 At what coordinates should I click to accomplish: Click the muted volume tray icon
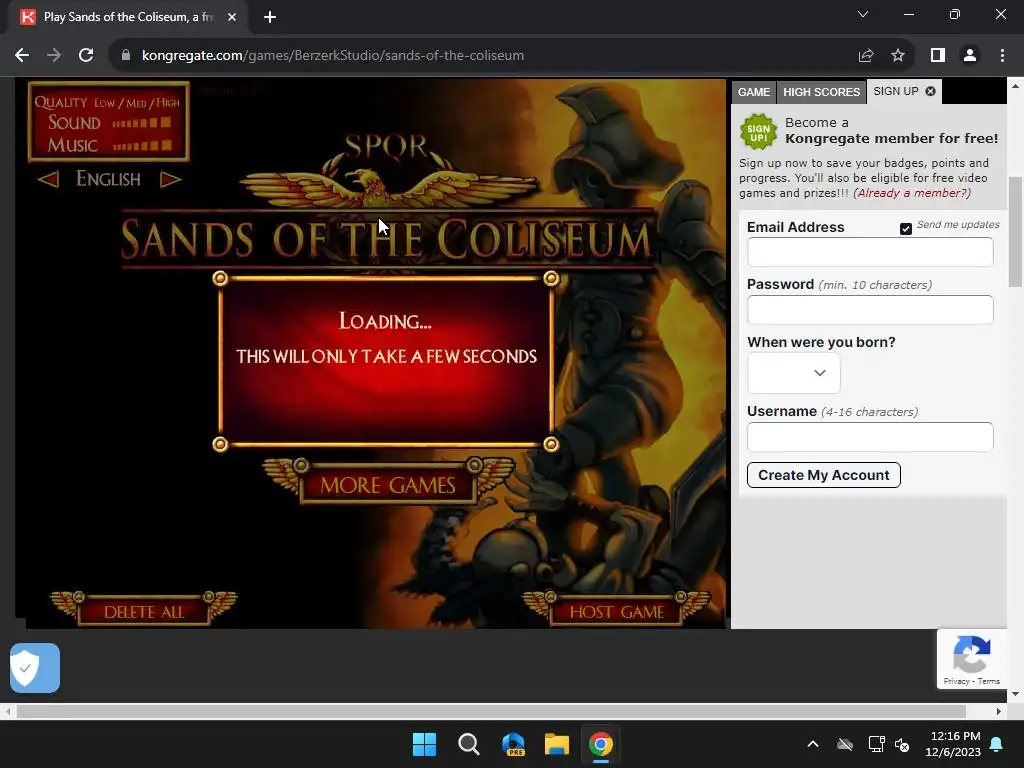[903, 744]
